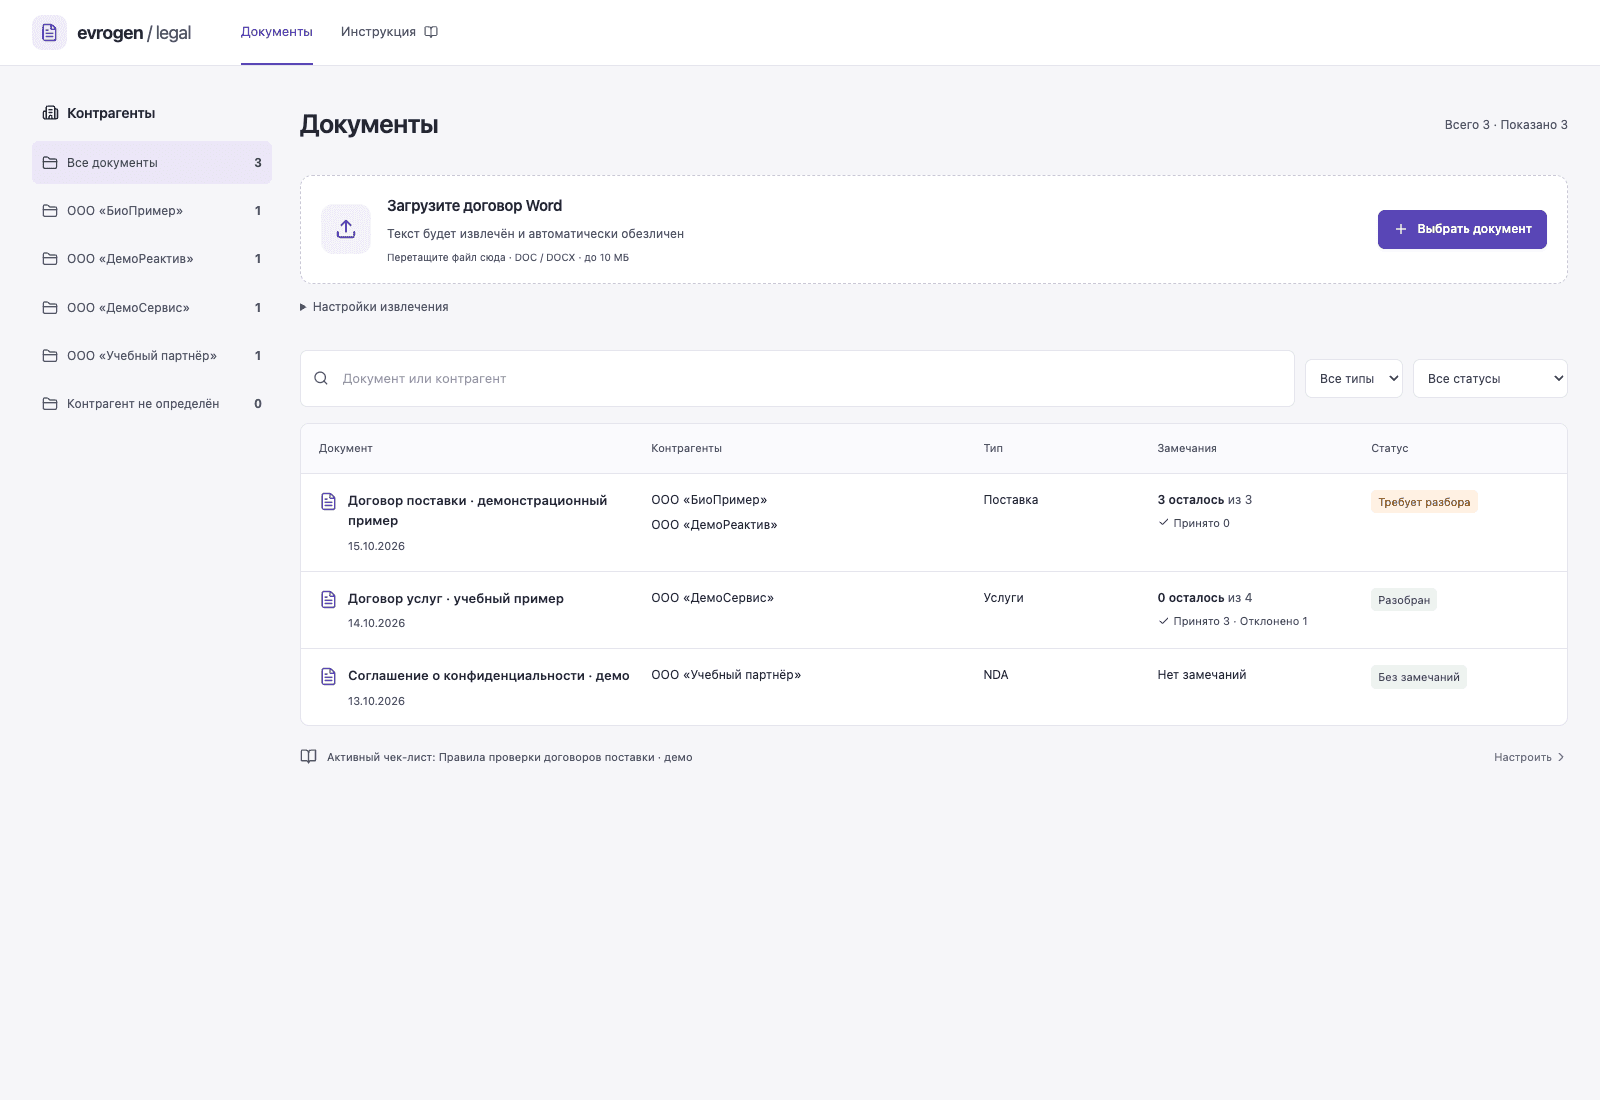Screen dimensions: 1600x1100
Task: Open the Настроить link
Action: click(1529, 757)
